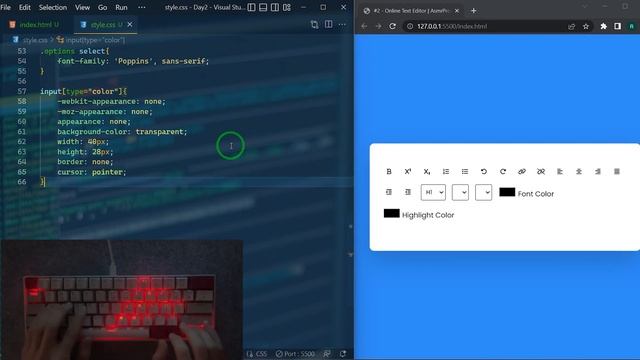640x360 pixels.
Task: Open the empty dropdown beside Font Color swatch
Action: (x=483, y=192)
